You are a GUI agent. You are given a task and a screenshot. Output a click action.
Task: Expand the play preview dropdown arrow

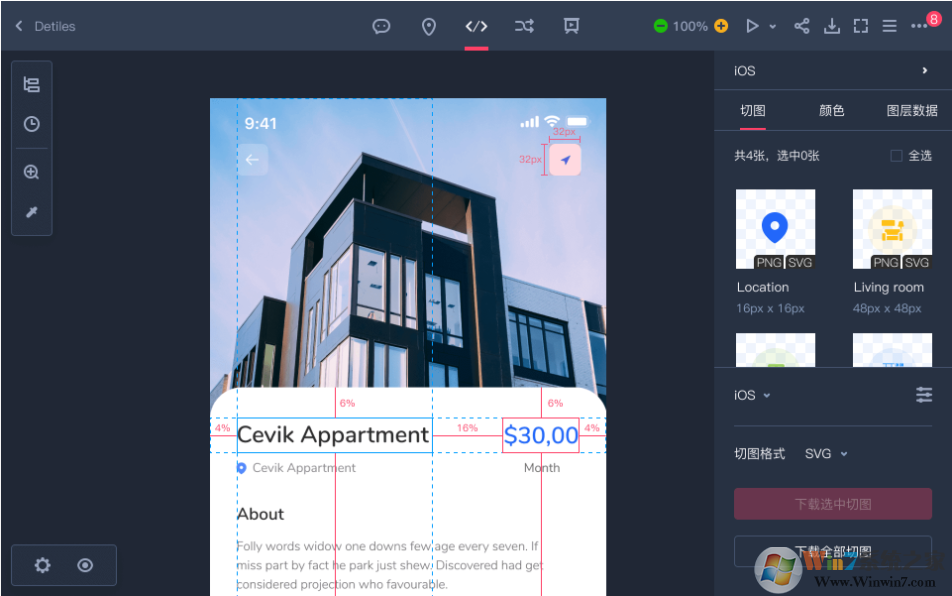click(x=773, y=27)
